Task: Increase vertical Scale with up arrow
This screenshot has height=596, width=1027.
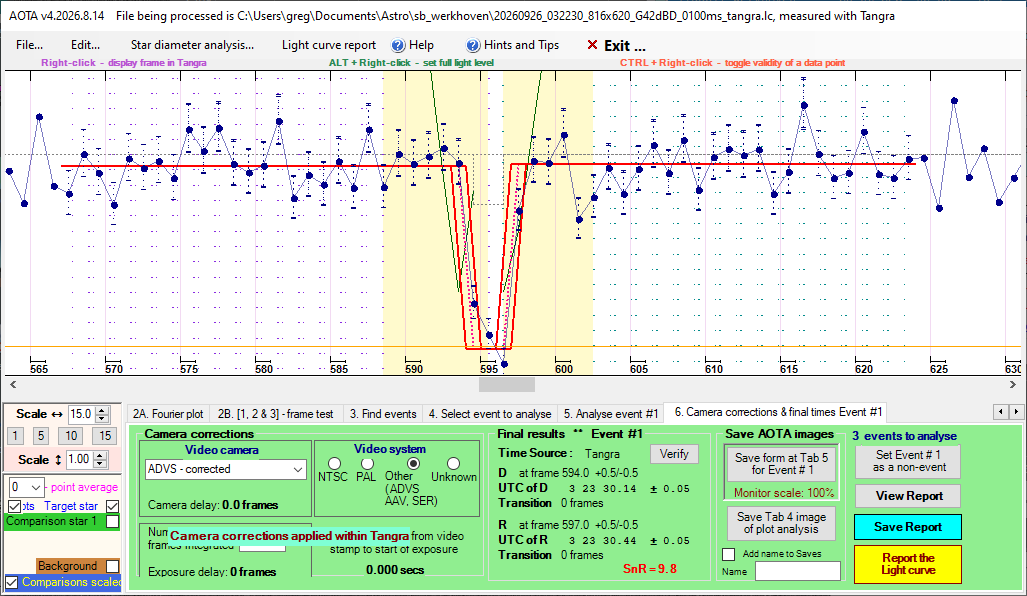Action: pyautogui.click(x=100, y=456)
